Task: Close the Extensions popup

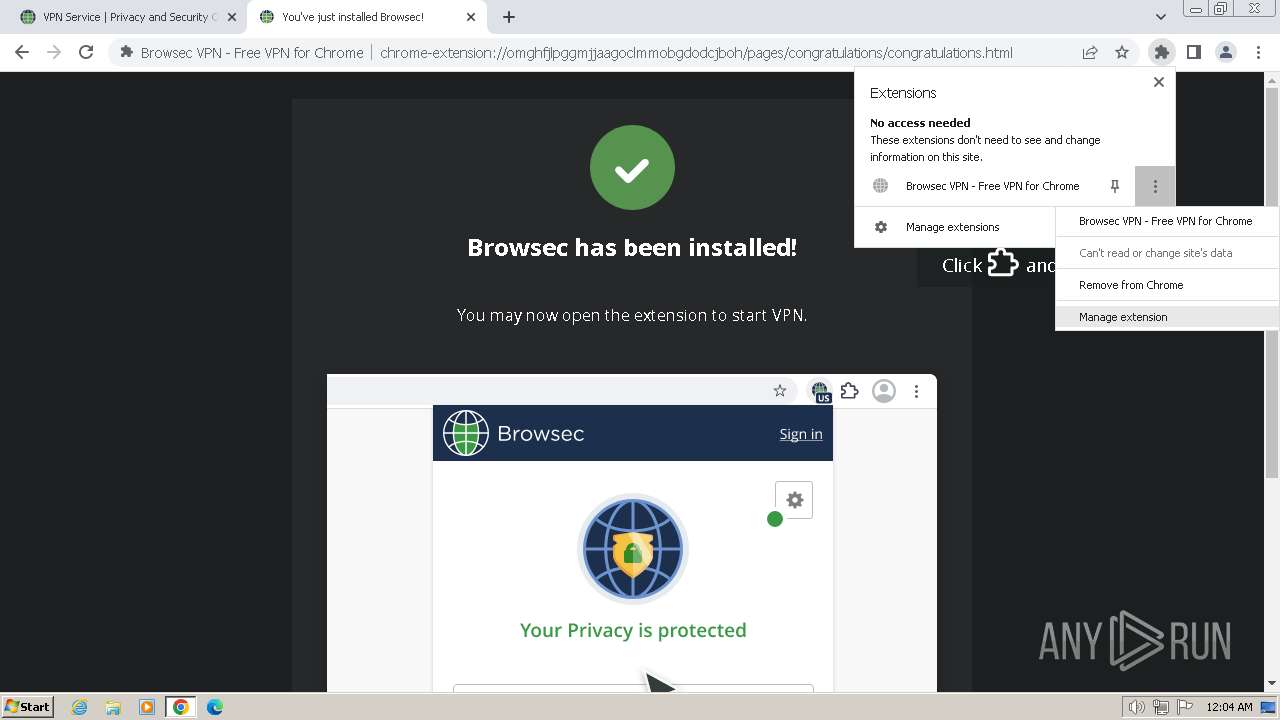Action: 1159,82
